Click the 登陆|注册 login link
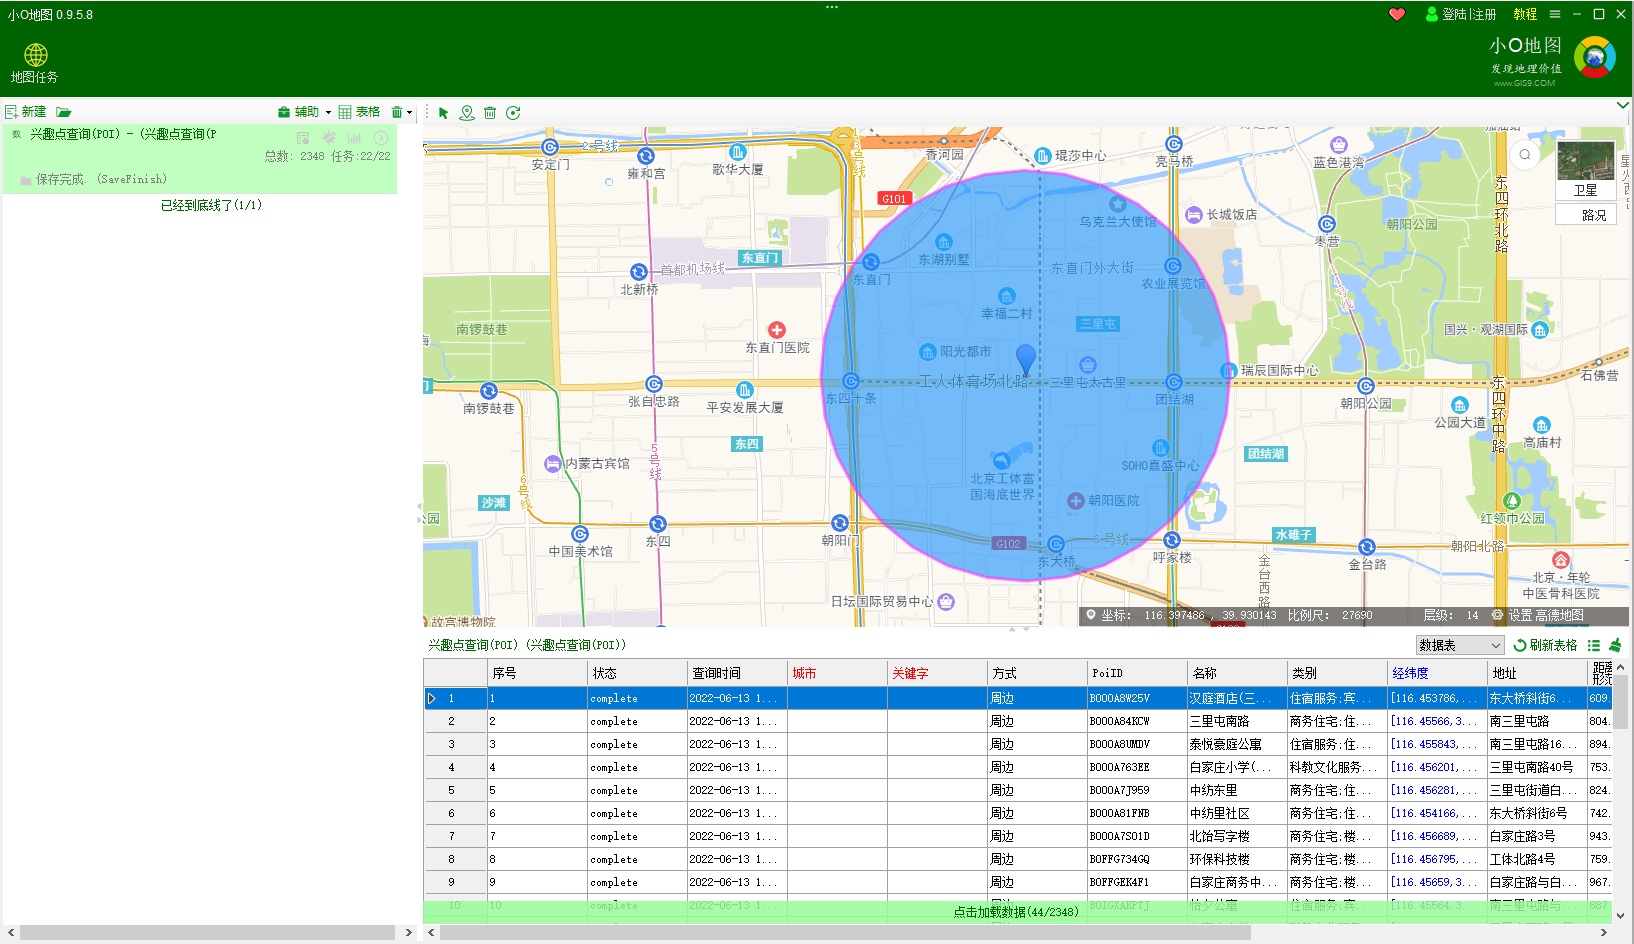 click(1468, 14)
